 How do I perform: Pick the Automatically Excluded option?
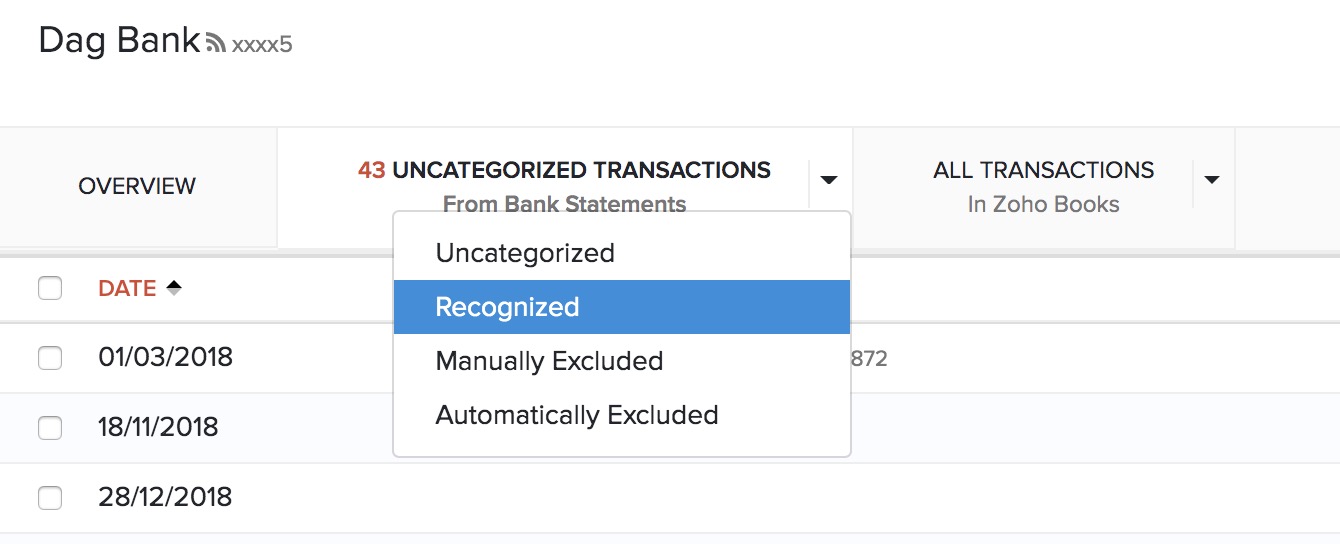[577, 415]
